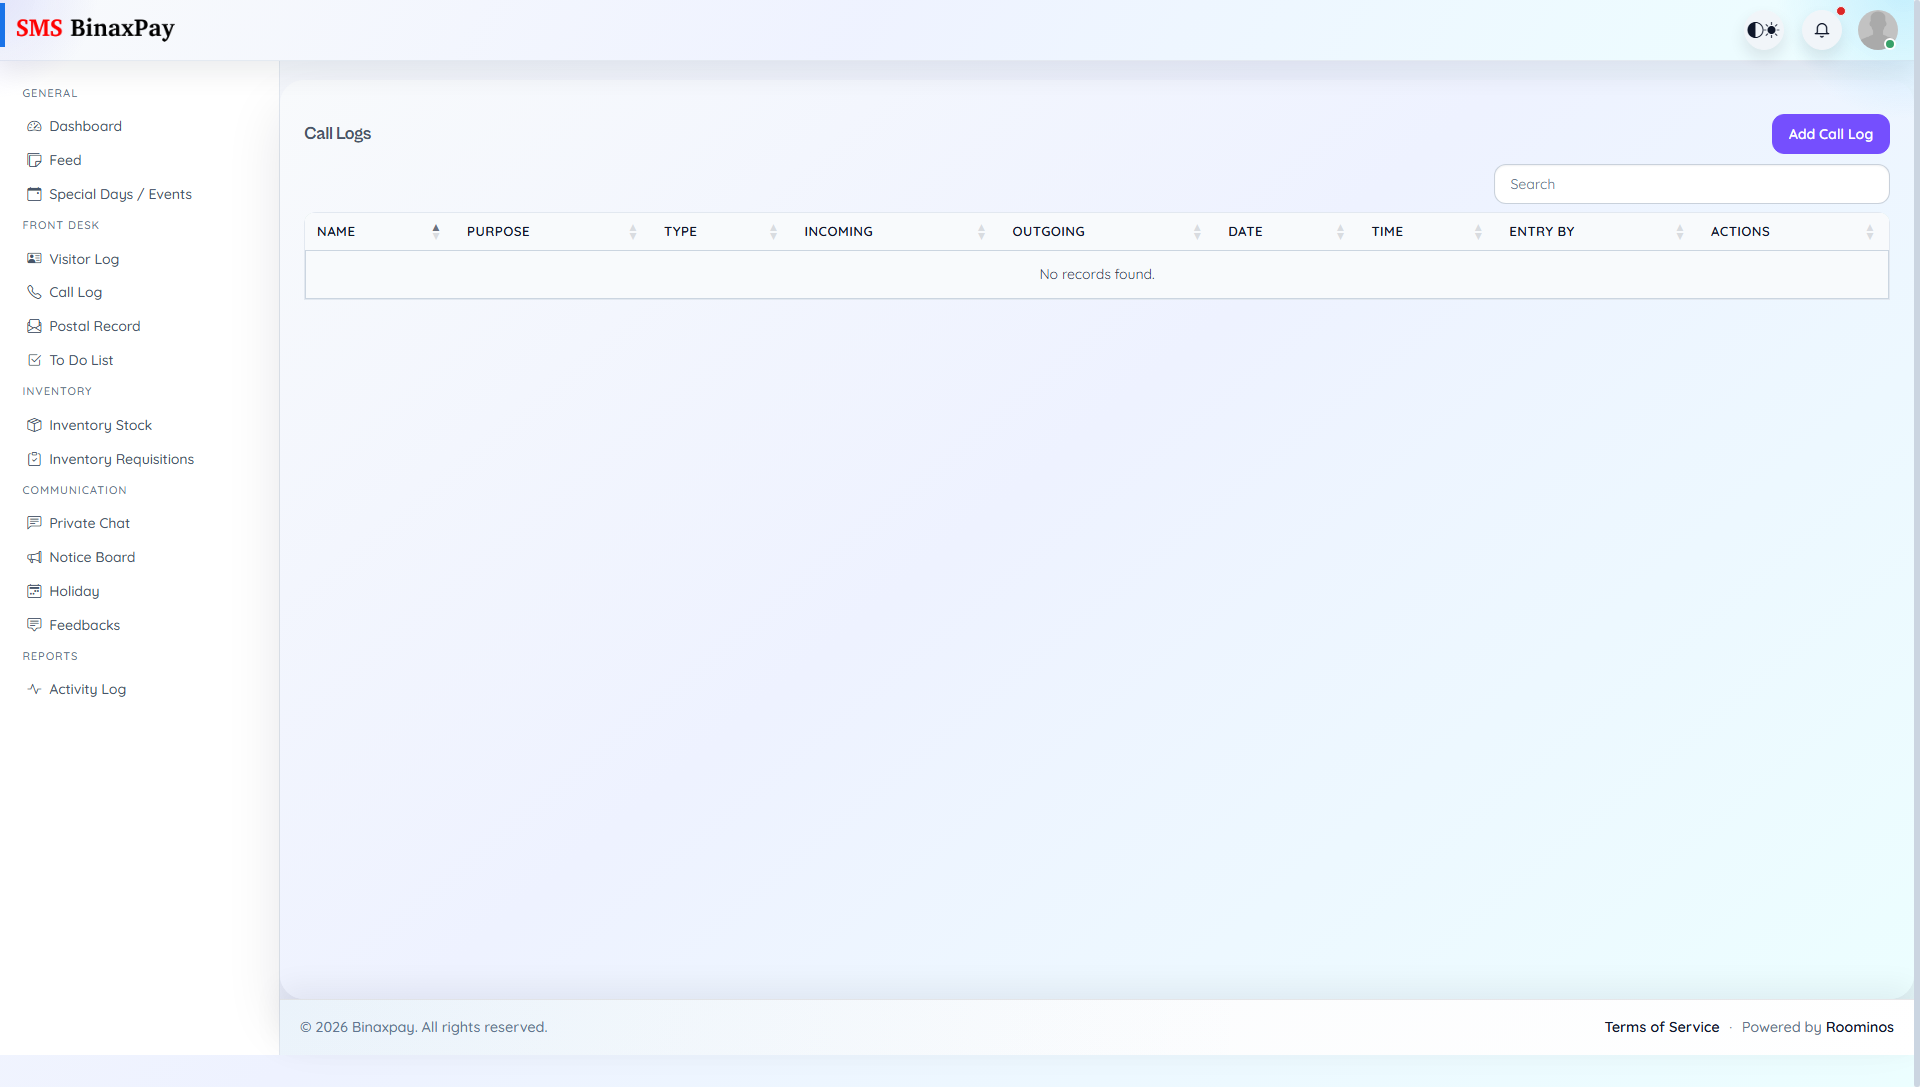Toggle sort order on the Name column

[435, 231]
